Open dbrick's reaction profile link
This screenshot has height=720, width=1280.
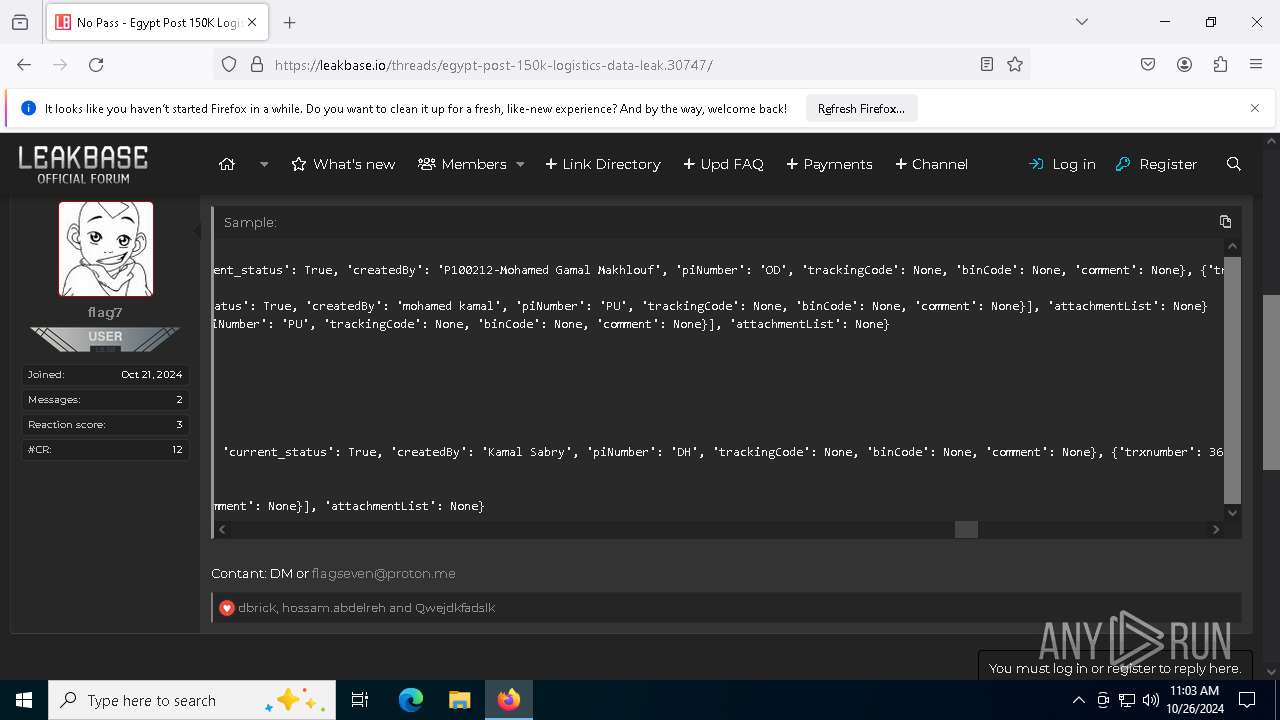[x=256, y=608]
